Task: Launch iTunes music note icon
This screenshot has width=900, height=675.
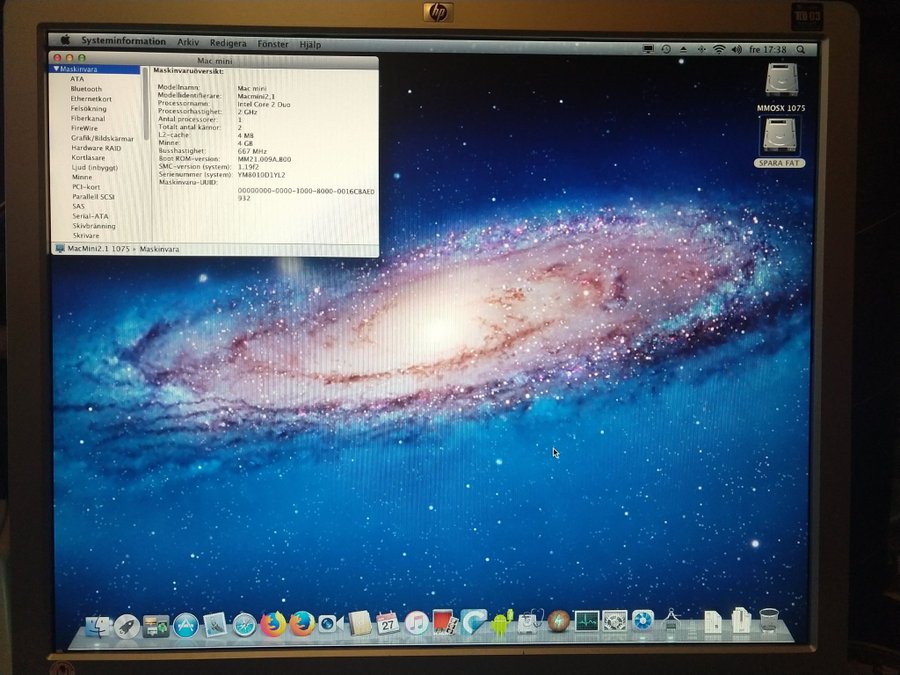Action: pyautogui.click(x=416, y=623)
